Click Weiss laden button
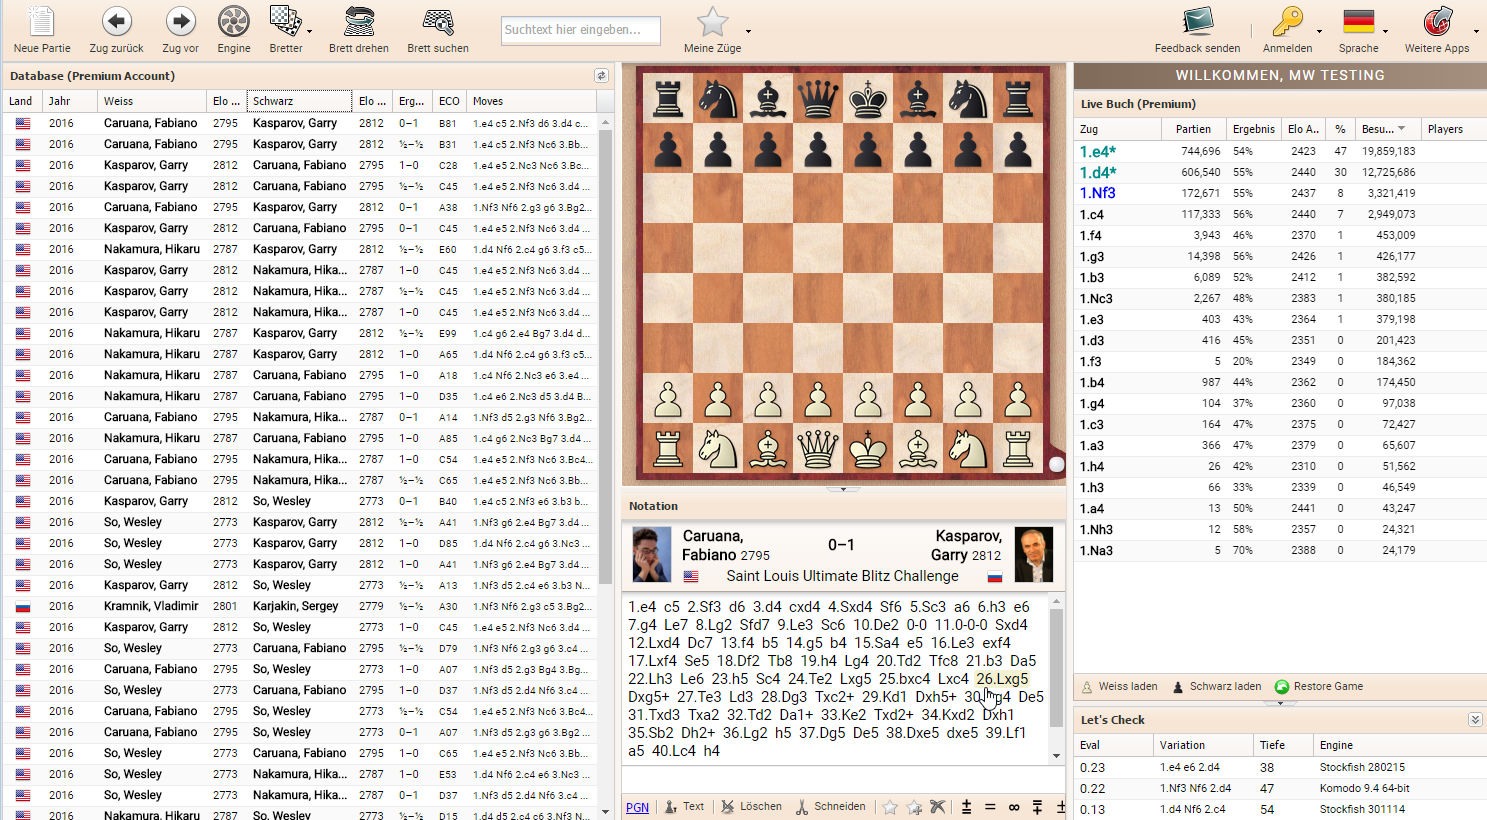 1119,686
